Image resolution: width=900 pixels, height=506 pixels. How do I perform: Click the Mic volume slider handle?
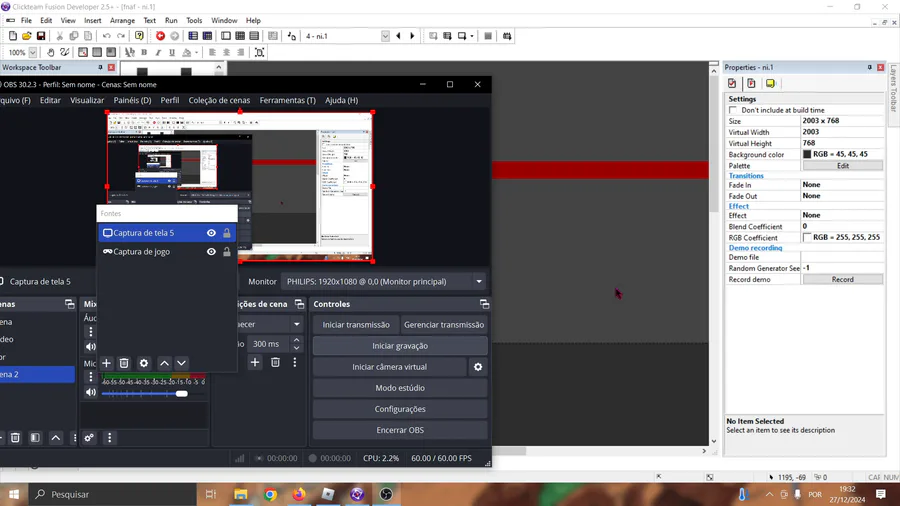click(x=182, y=394)
